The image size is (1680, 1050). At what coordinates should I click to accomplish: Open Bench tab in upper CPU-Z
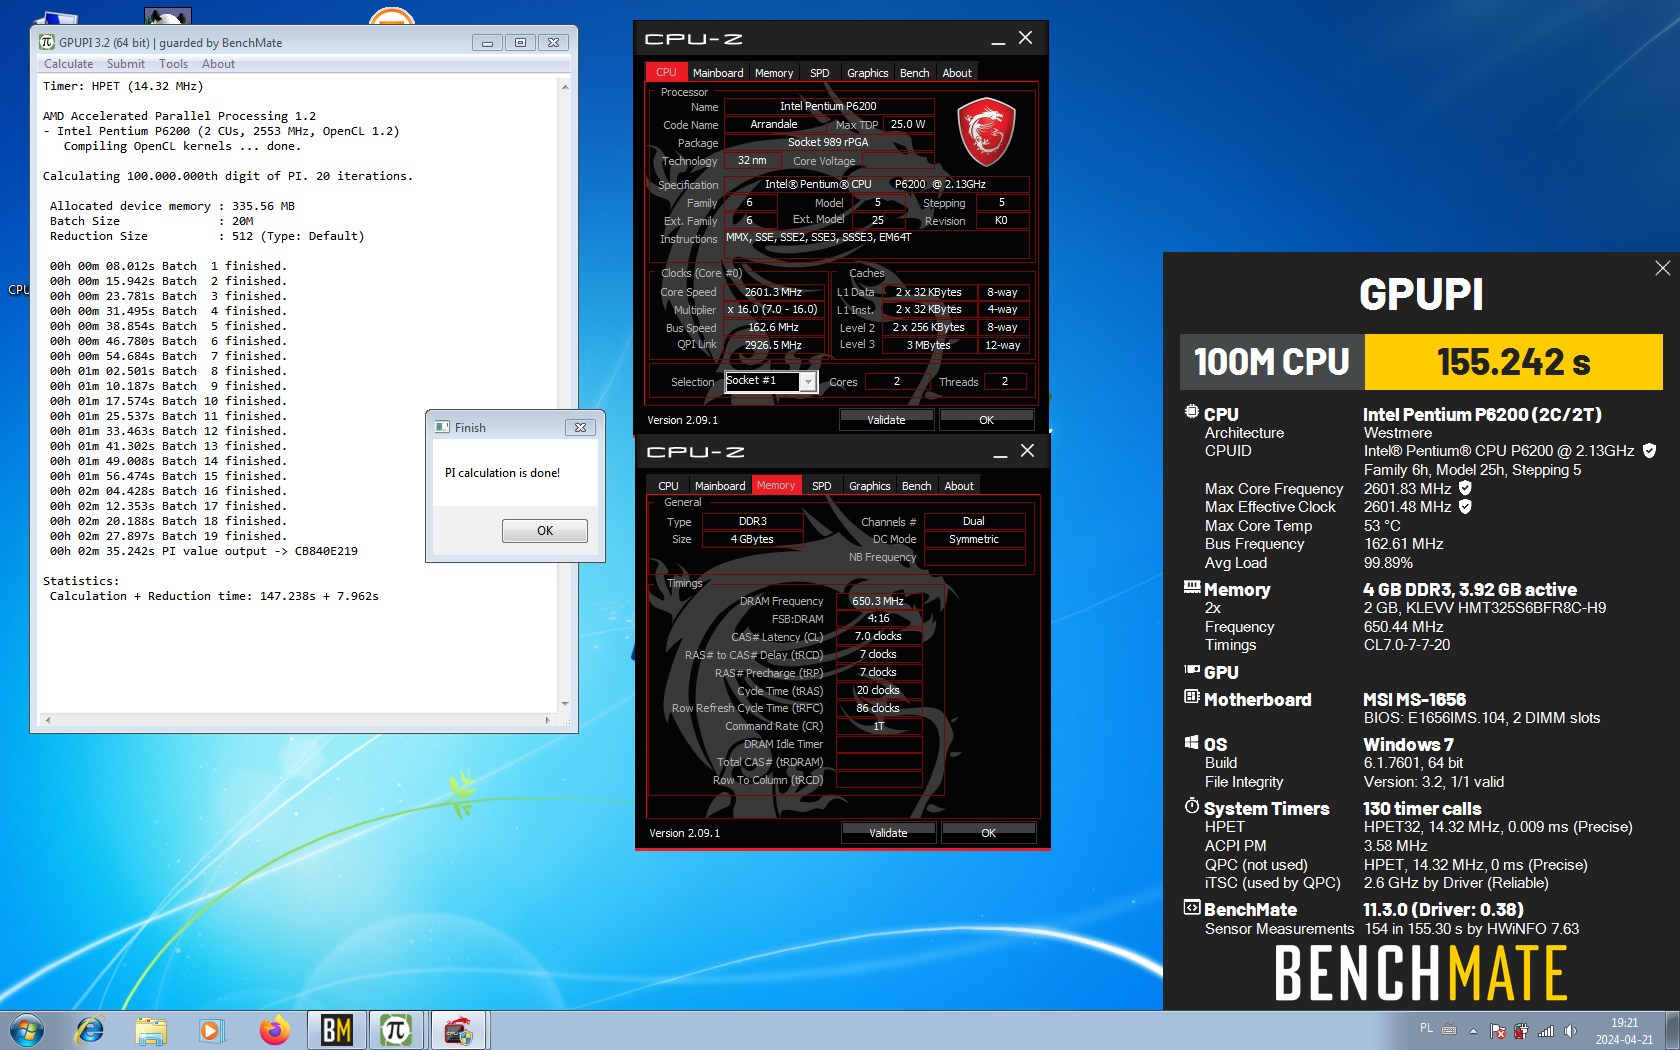point(914,73)
